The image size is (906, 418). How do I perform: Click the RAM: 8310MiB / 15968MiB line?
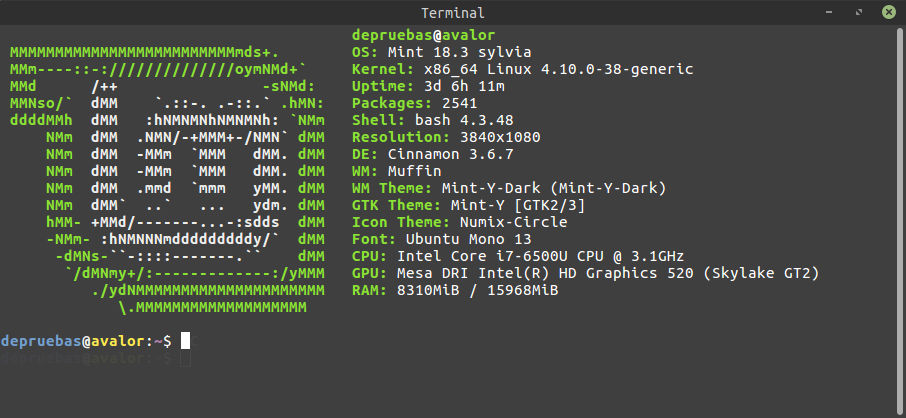(x=455, y=290)
